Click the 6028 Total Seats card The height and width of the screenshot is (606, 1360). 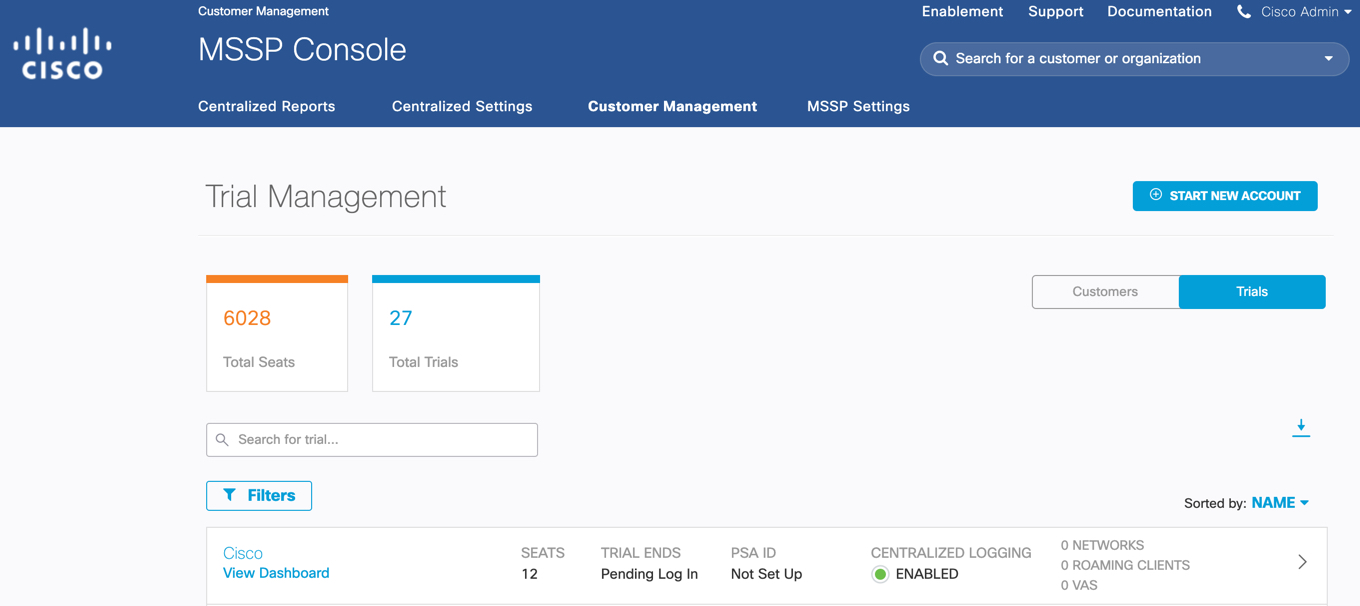[x=277, y=333]
